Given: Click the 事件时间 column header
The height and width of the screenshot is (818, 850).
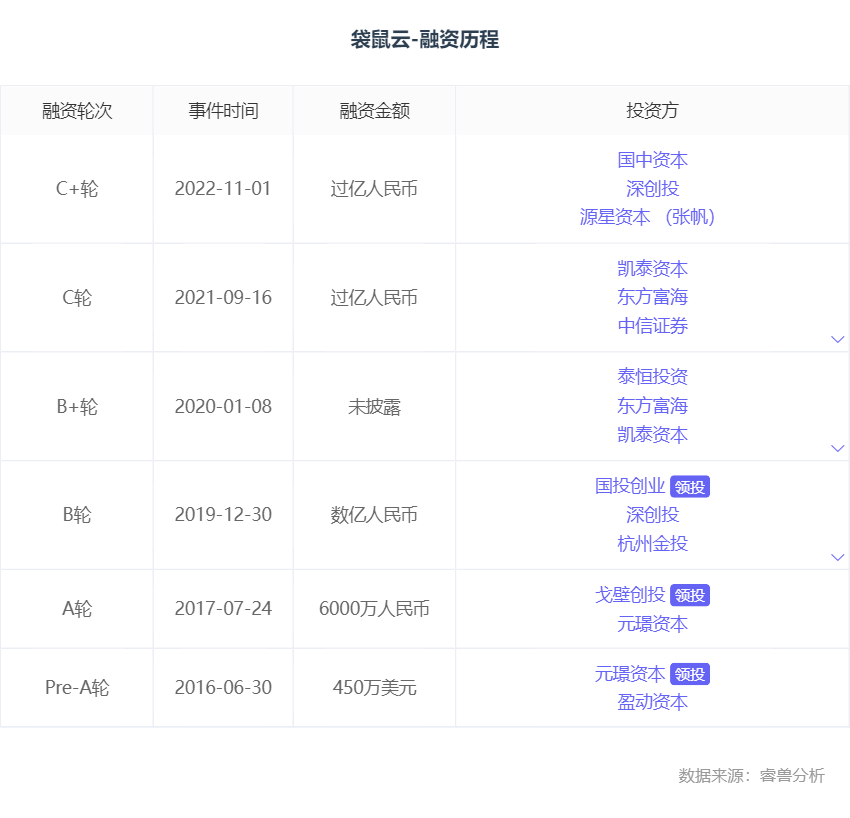Looking at the screenshot, I should 223,111.
